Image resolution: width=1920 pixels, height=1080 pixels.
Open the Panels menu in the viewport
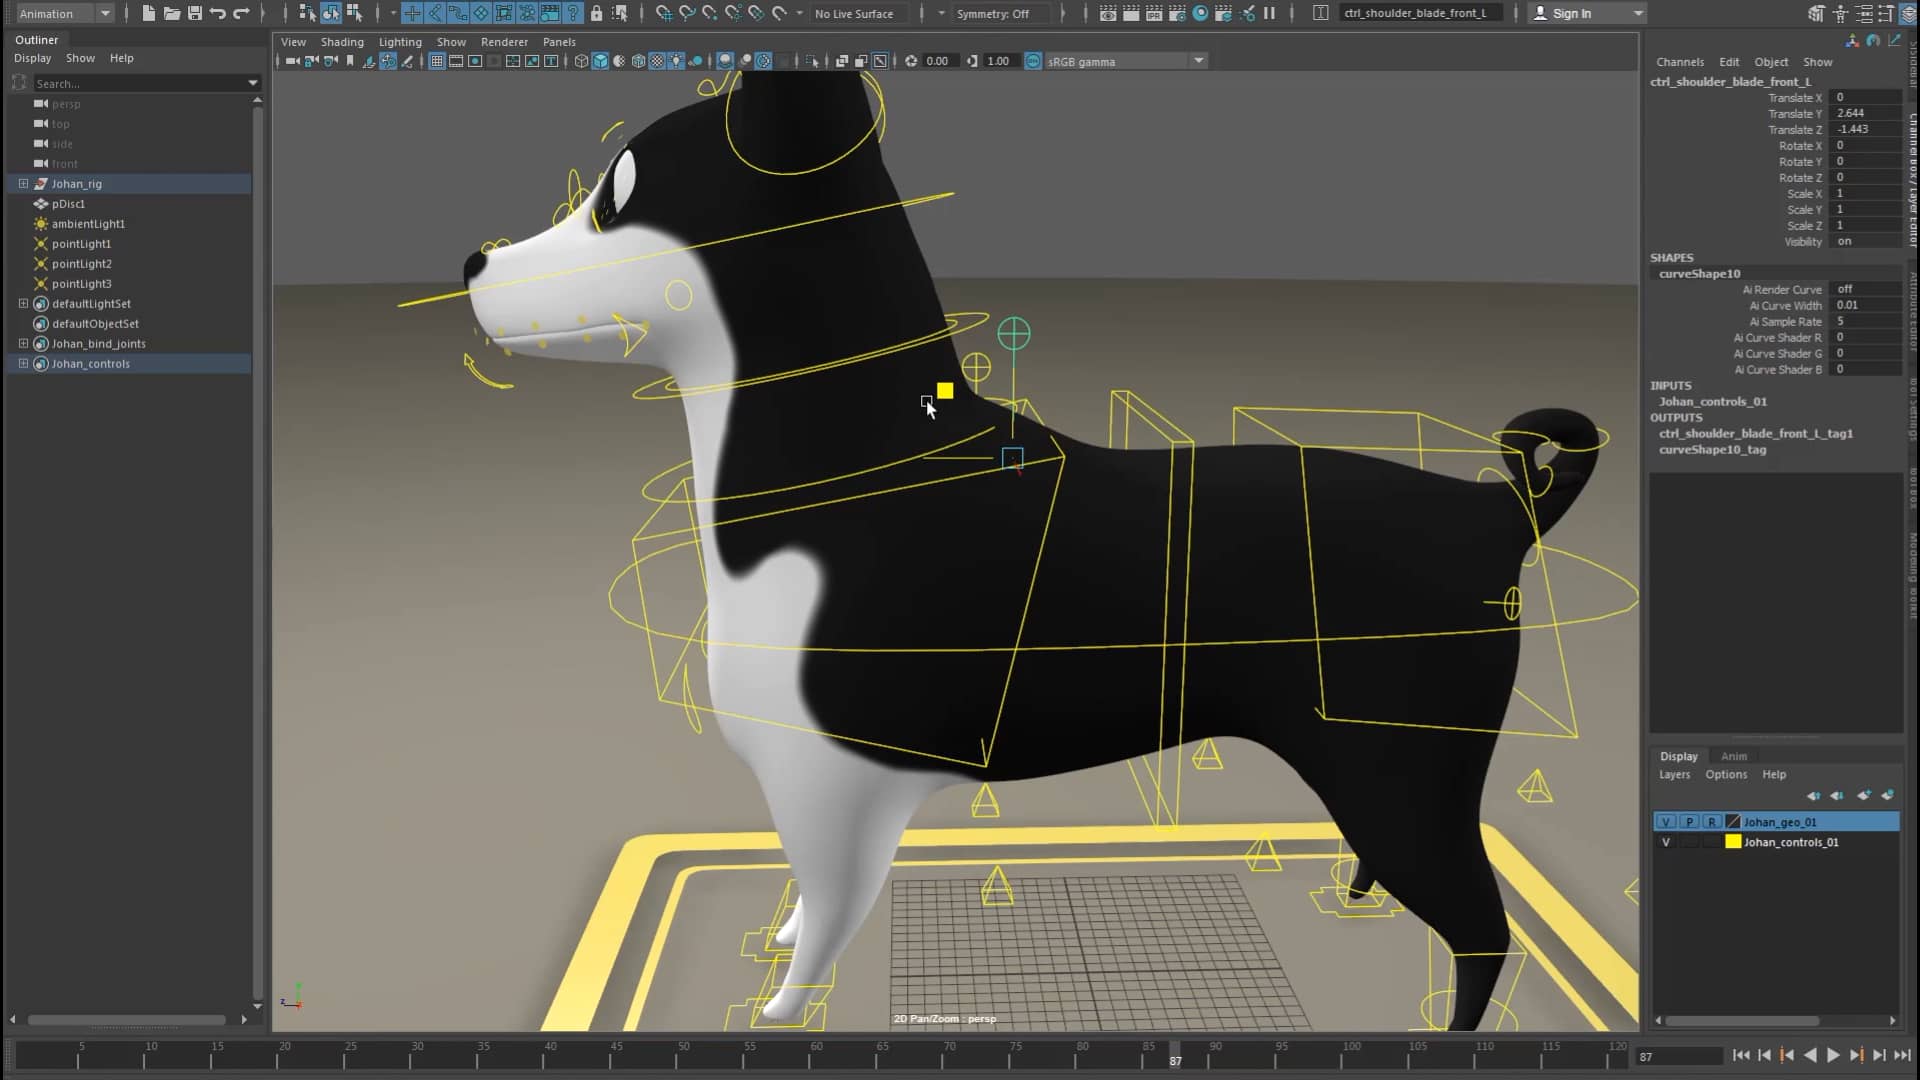click(558, 42)
